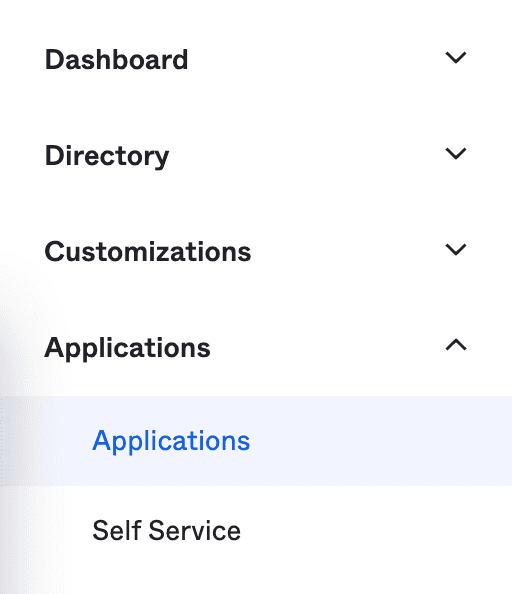512x594 pixels.
Task: Click the bold Applications section heading
Action: [127, 348]
